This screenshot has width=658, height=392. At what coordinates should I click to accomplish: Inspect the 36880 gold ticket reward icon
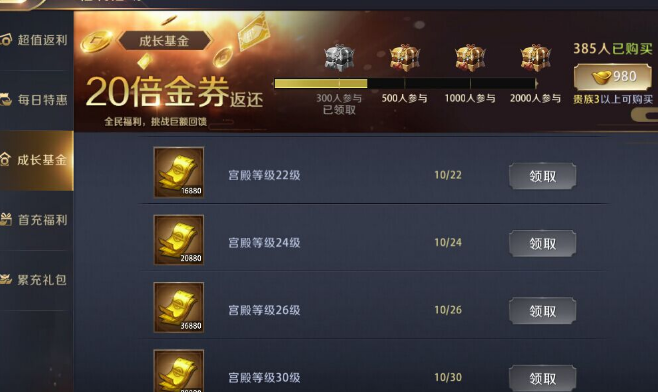pyautogui.click(x=179, y=307)
